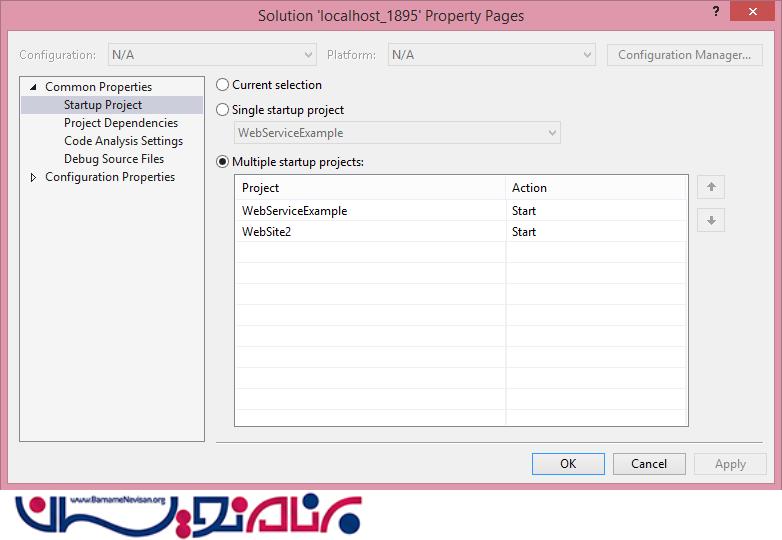
Task: Click the help question mark icon
Action: pyautogui.click(x=716, y=10)
